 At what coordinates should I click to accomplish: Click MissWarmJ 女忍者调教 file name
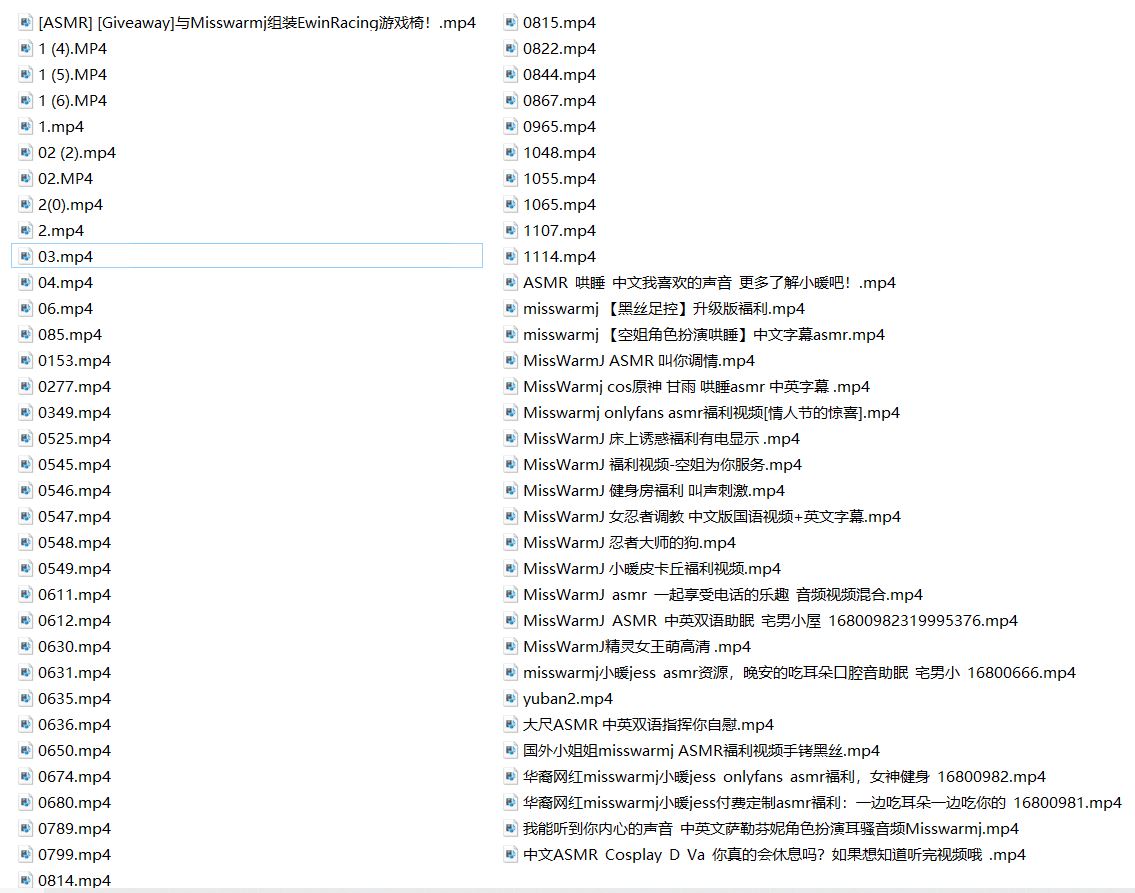[x=712, y=517]
